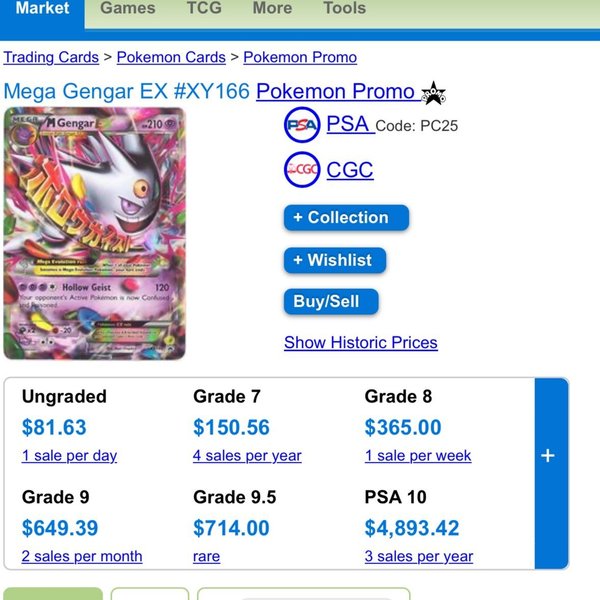Open the CGC text link

coord(350,170)
